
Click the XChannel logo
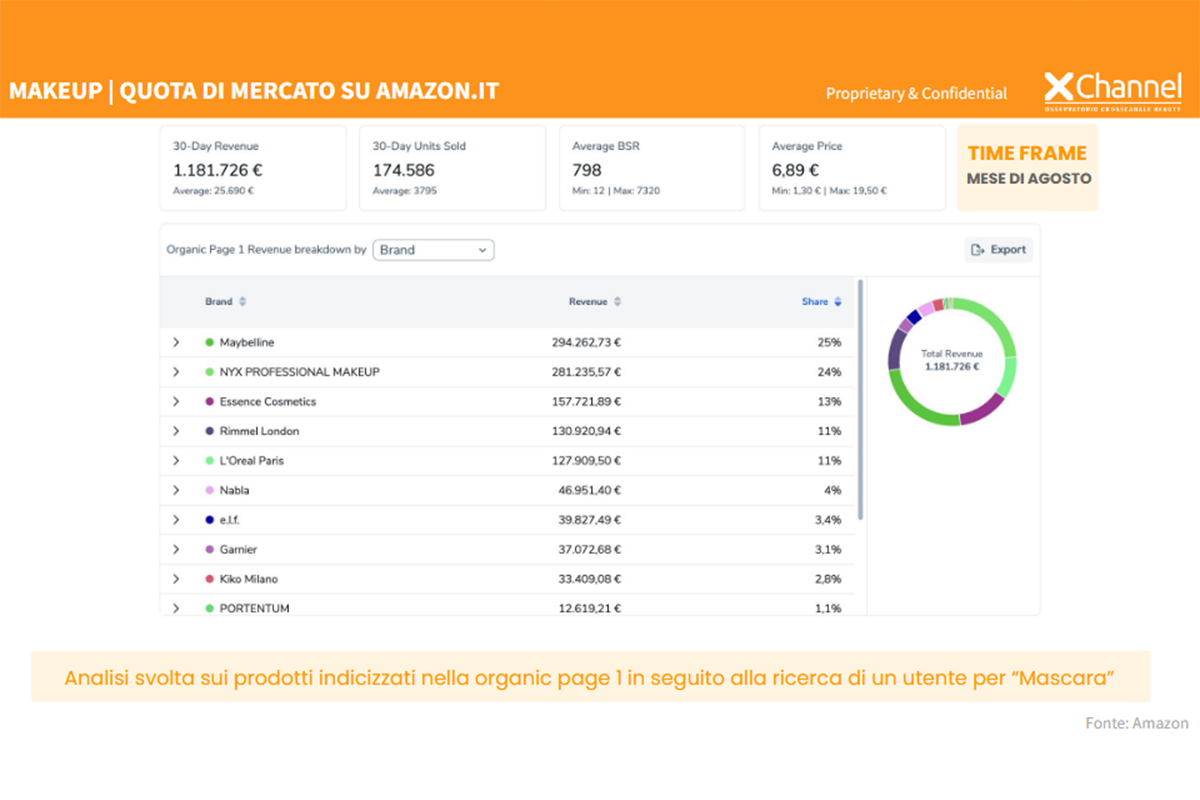tap(1113, 91)
